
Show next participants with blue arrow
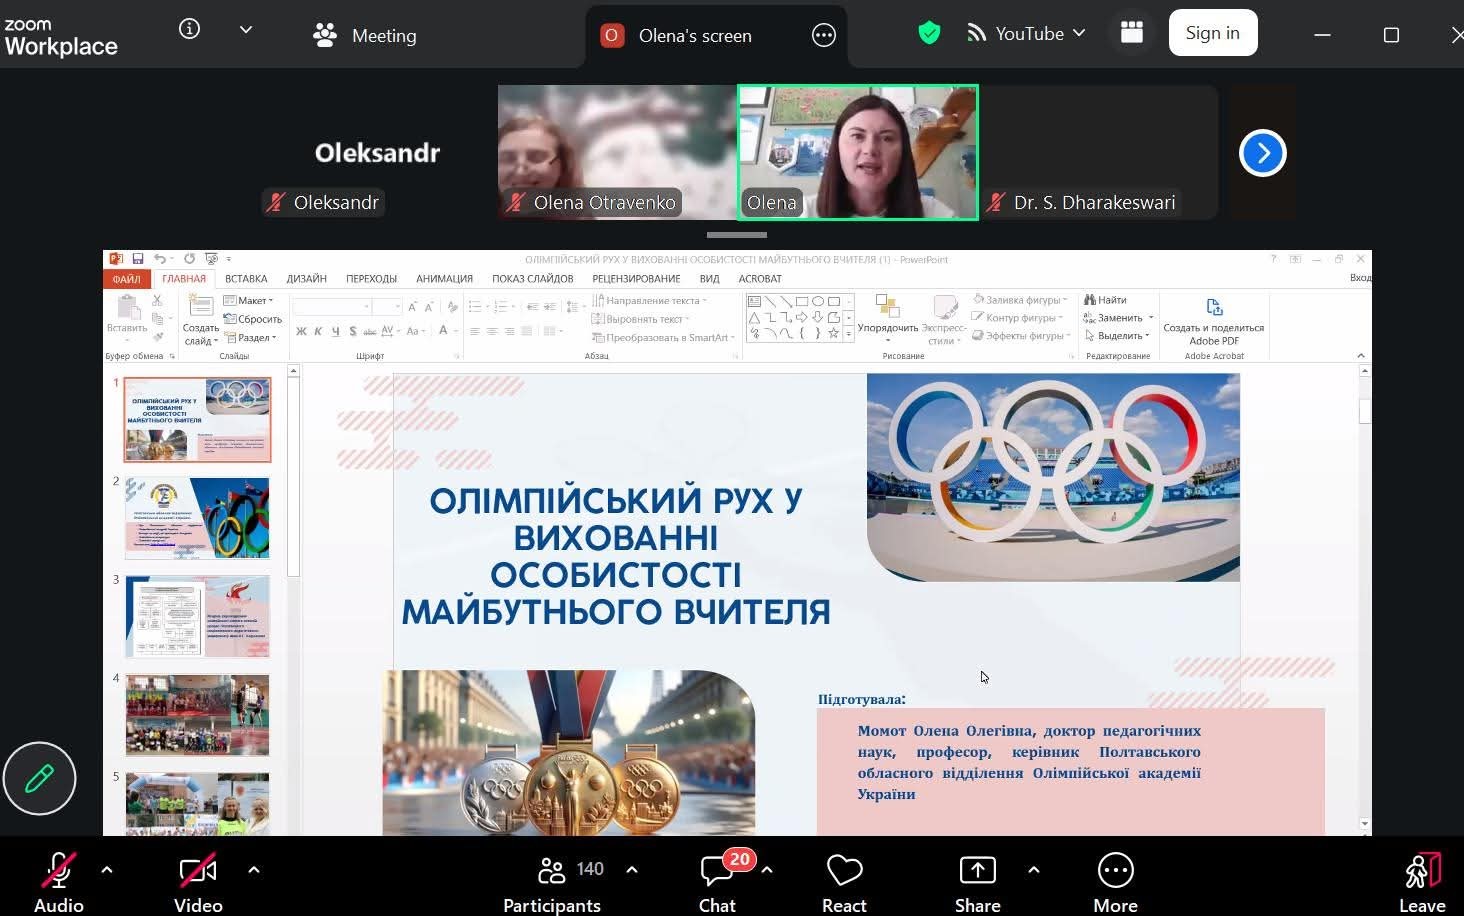(x=1262, y=153)
